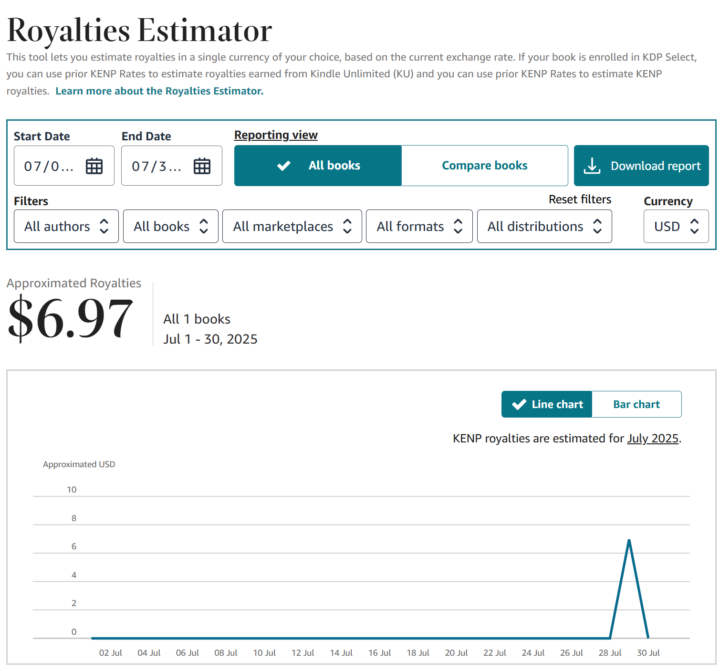
Task: Click the 'Jul 1 - 30, 2025' date range text
Action: tap(210, 339)
